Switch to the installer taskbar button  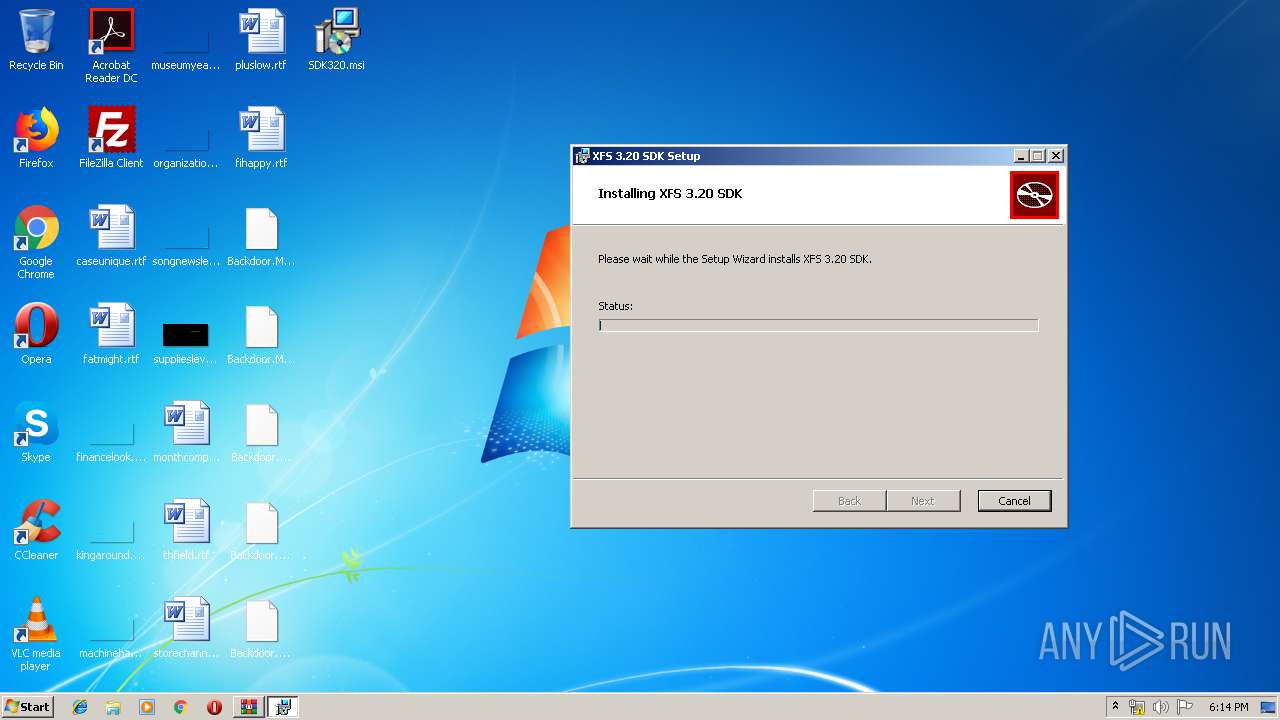283,707
